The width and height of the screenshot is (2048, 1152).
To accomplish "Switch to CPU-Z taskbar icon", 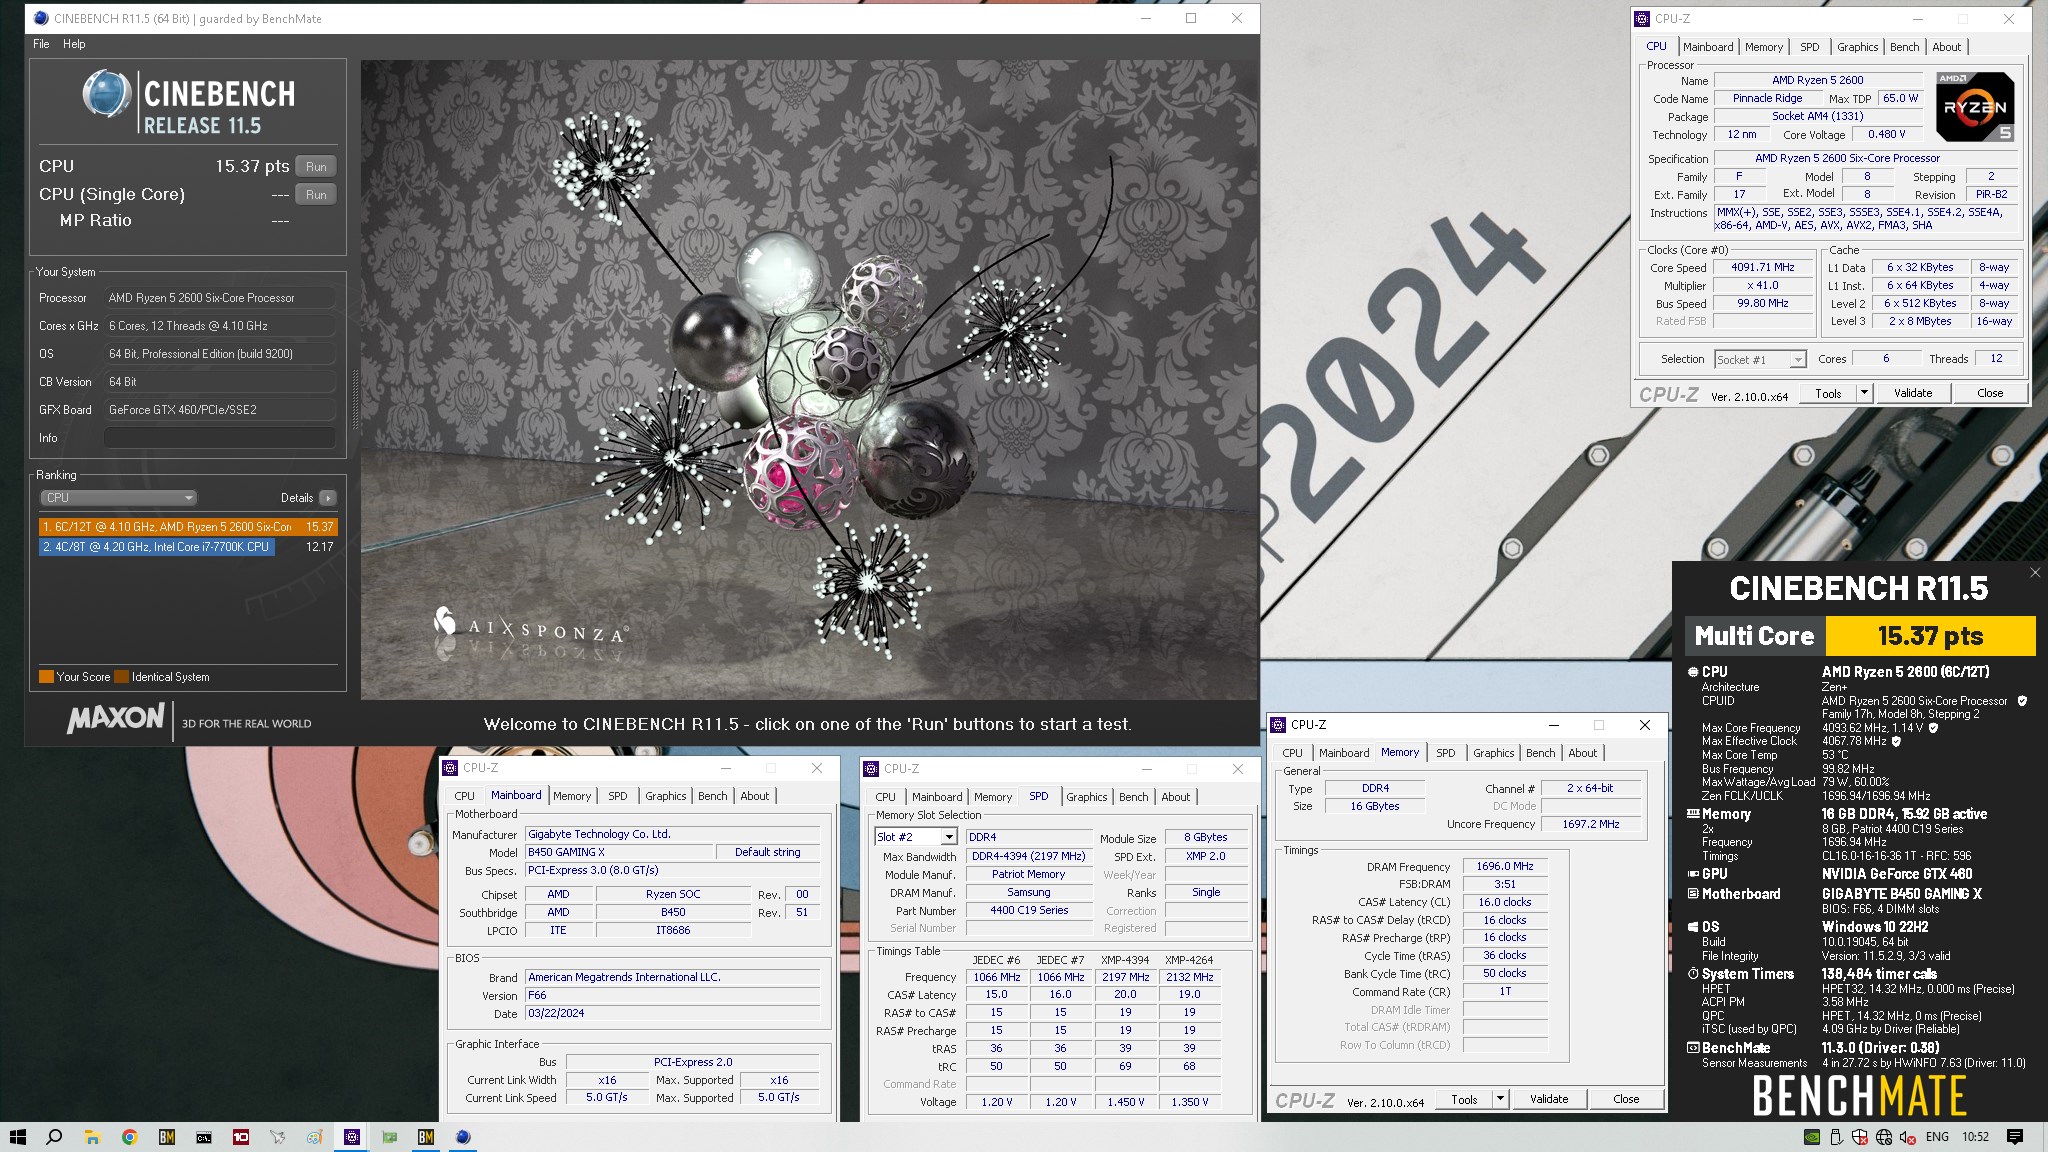I will (352, 1137).
